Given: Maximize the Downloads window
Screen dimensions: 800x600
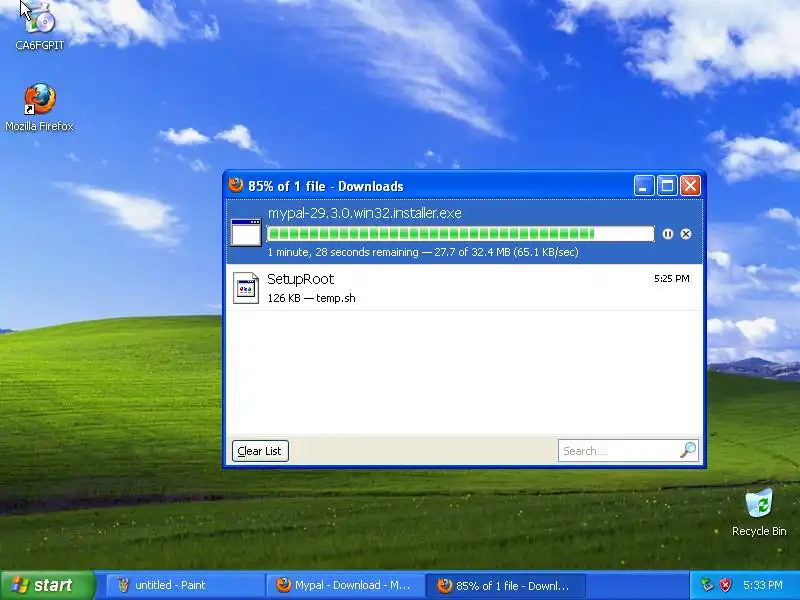Looking at the screenshot, I should click(x=667, y=186).
